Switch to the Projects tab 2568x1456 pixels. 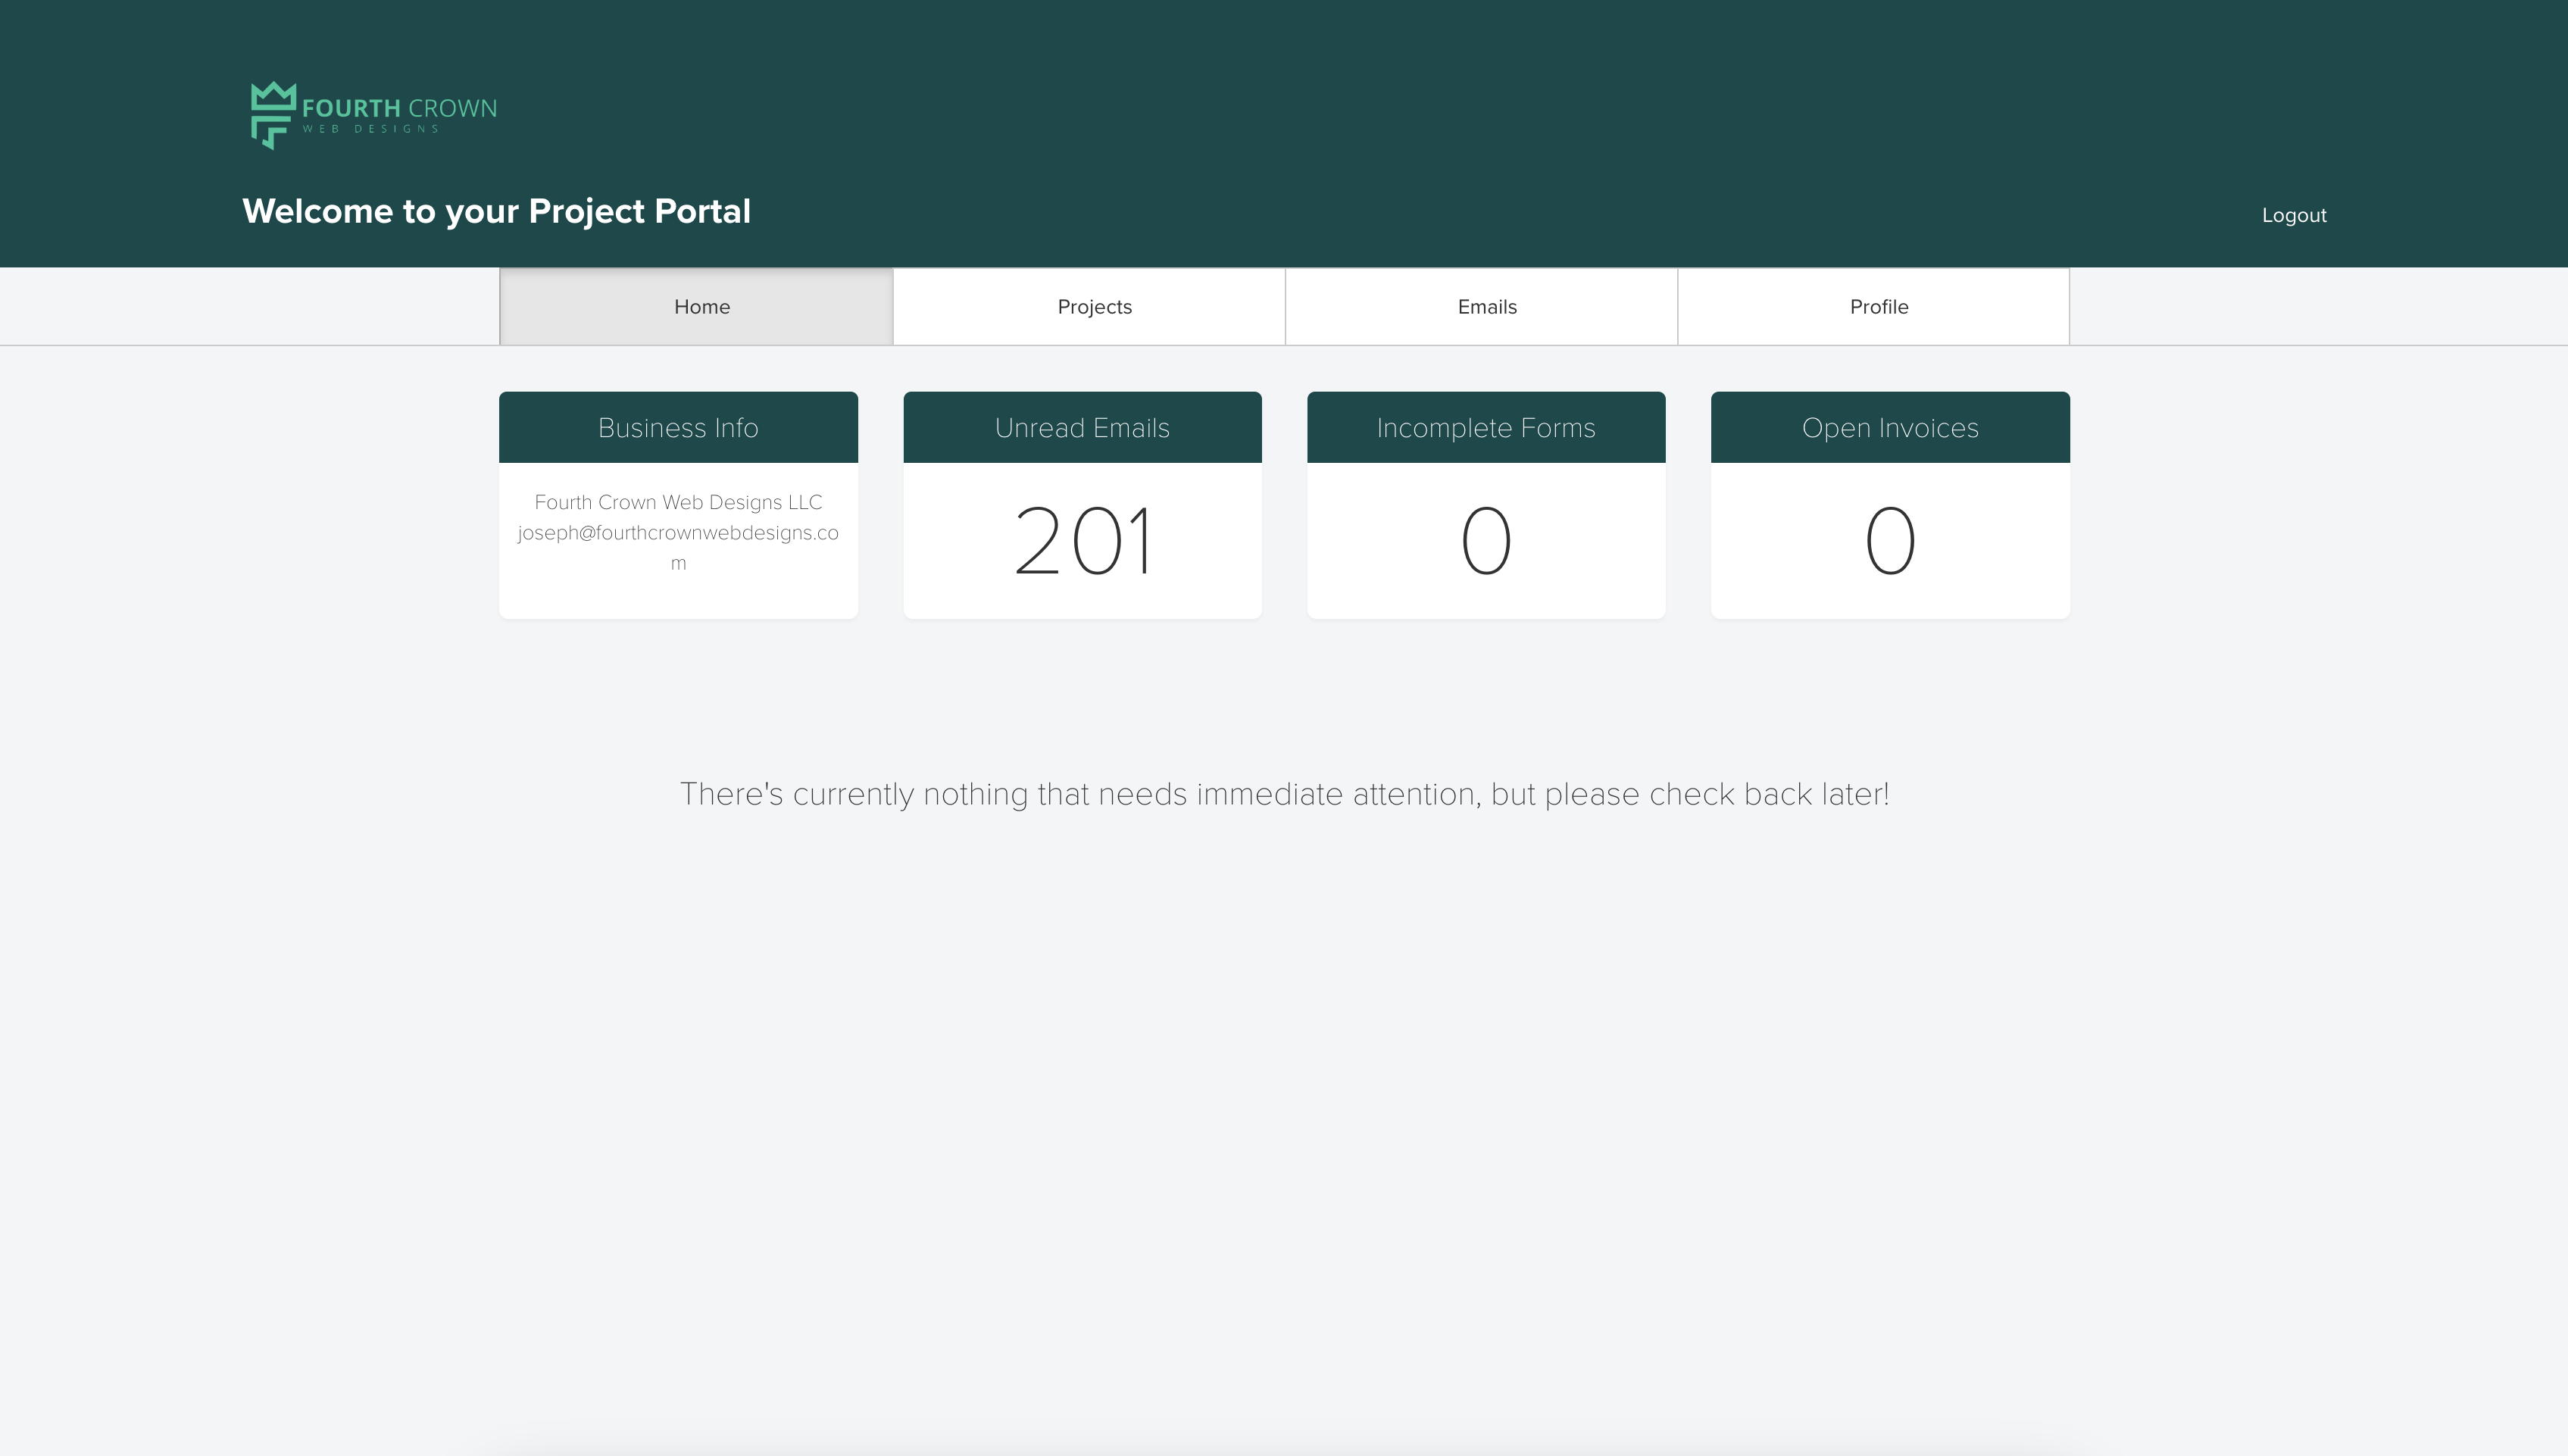click(x=1094, y=307)
